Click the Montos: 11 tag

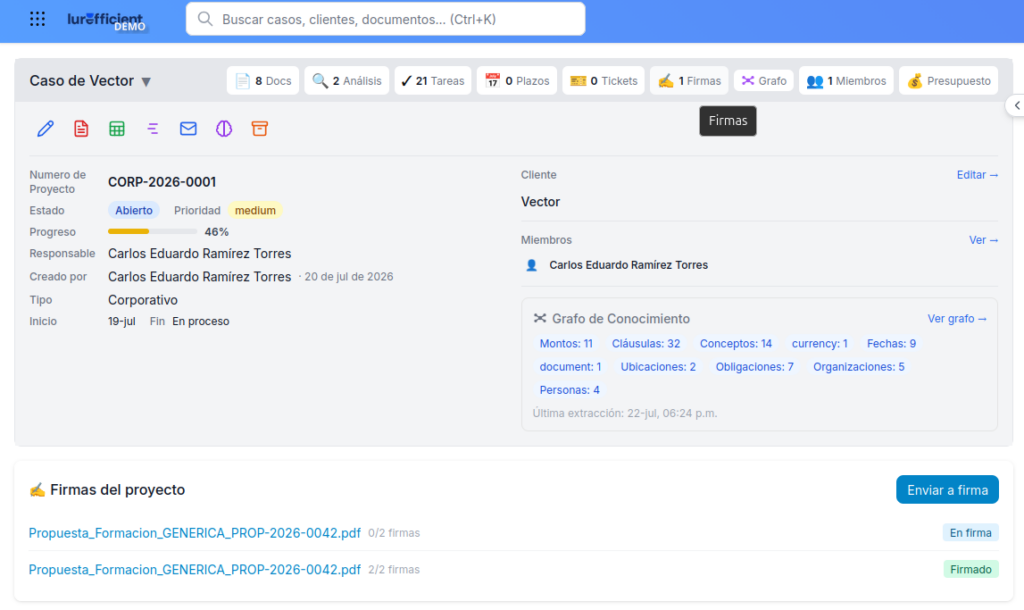[566, 344]
